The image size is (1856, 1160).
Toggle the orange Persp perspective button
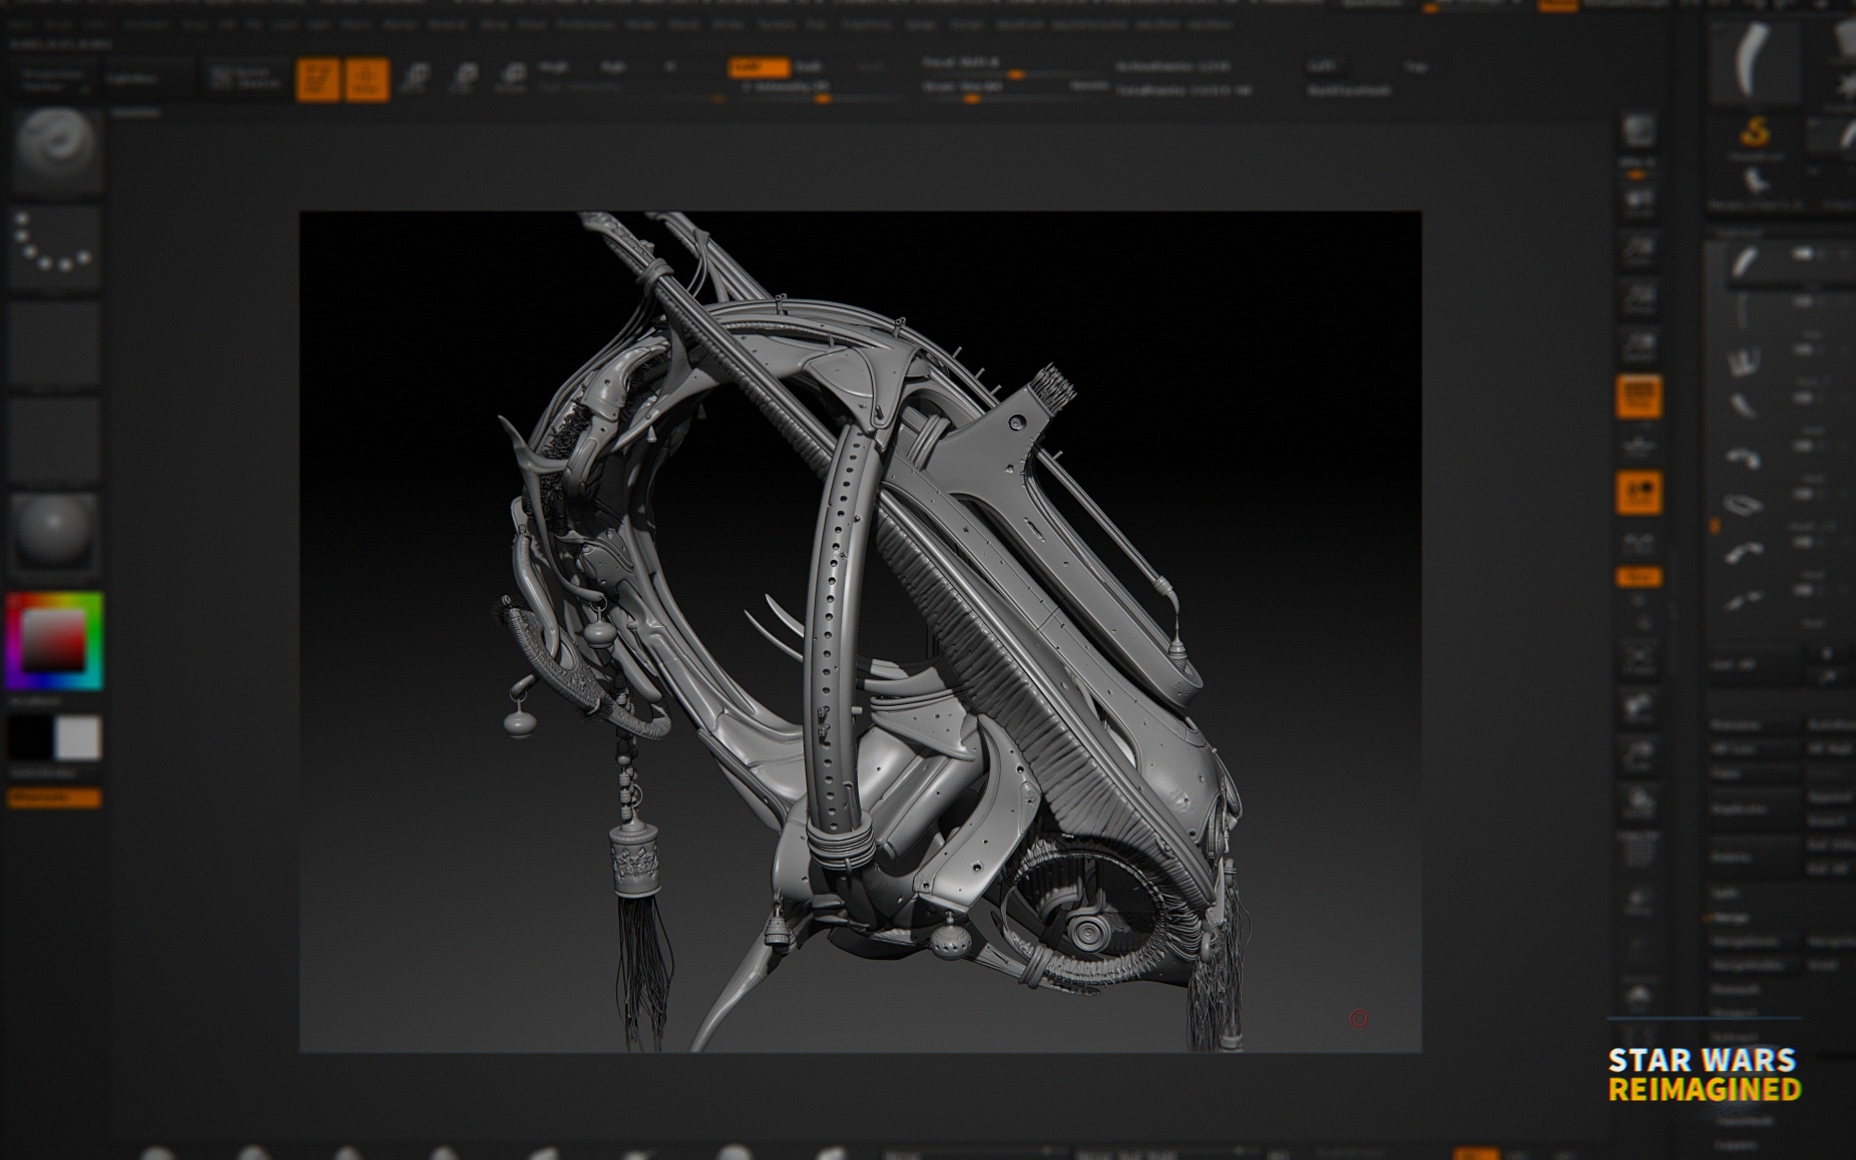point(1638,396)
